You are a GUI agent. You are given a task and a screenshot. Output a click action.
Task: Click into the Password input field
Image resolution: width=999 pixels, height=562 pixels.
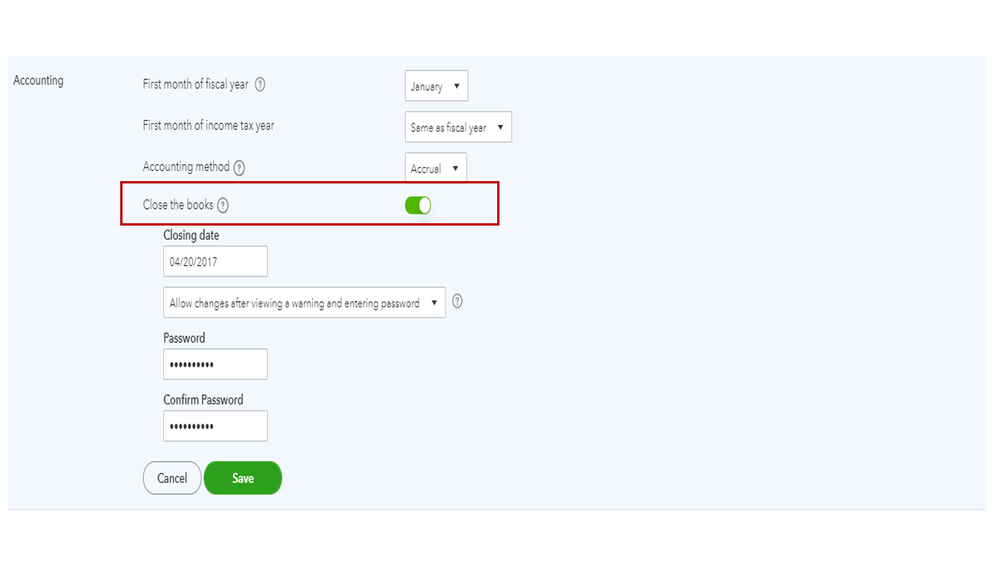pos(215,364)
